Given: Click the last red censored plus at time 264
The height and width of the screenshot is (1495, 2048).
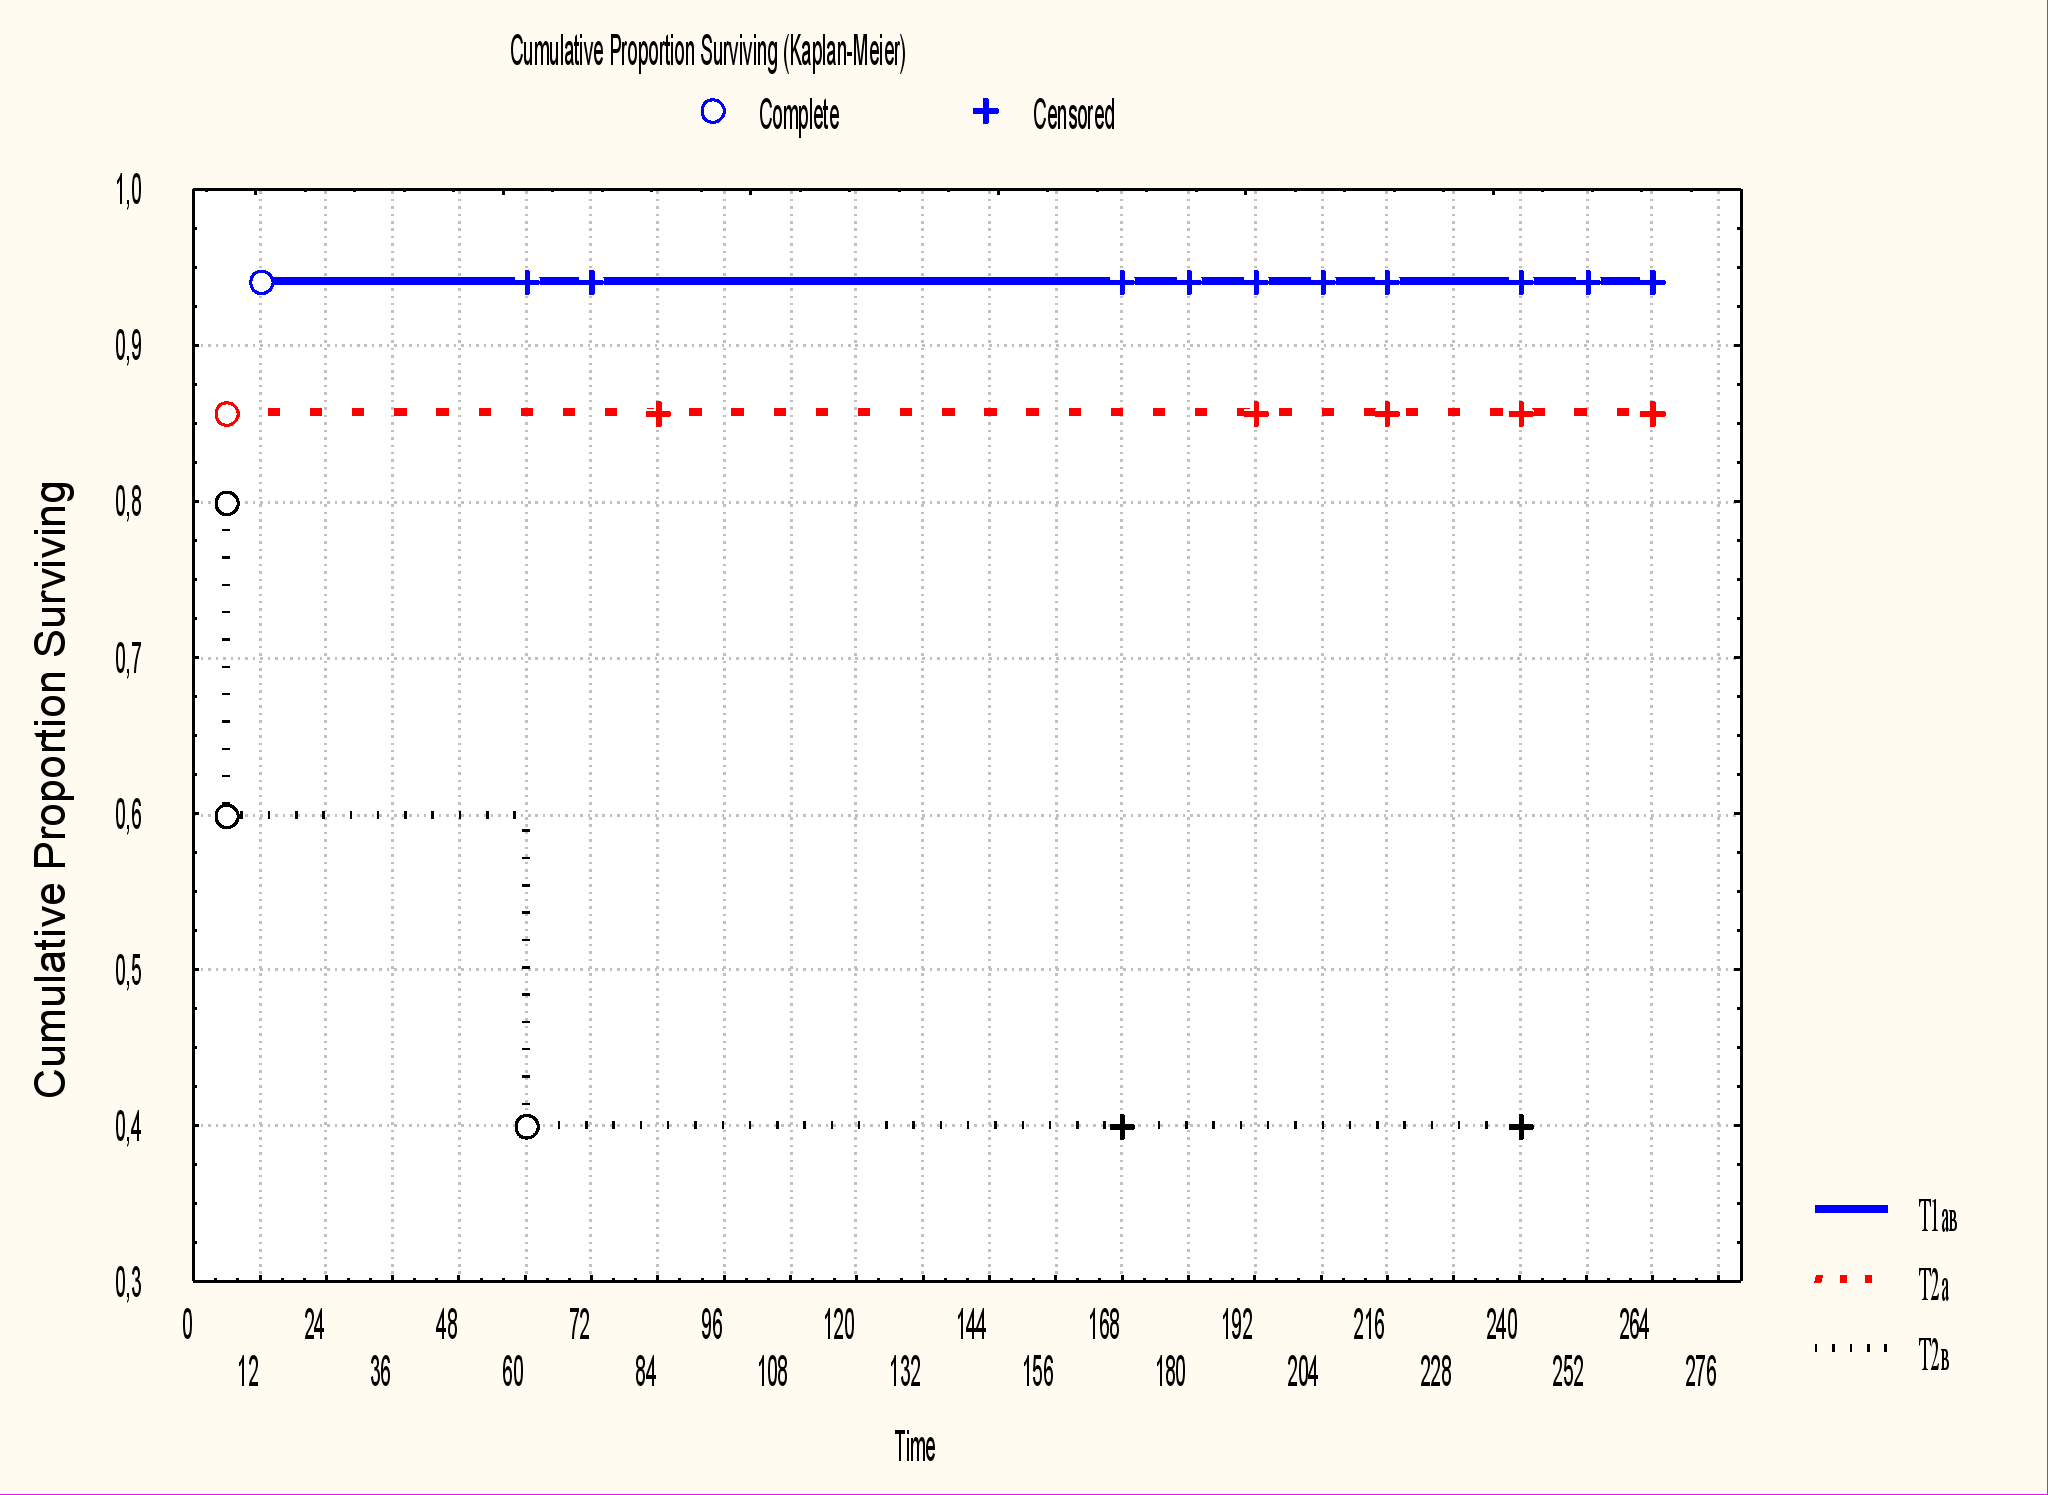Looking at the screenshot, I should coord(1653,414).
